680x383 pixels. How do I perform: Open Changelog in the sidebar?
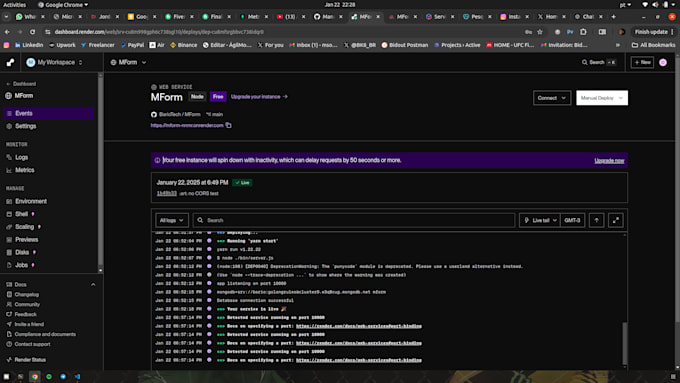pyautogui.click(x=26, y=295)
